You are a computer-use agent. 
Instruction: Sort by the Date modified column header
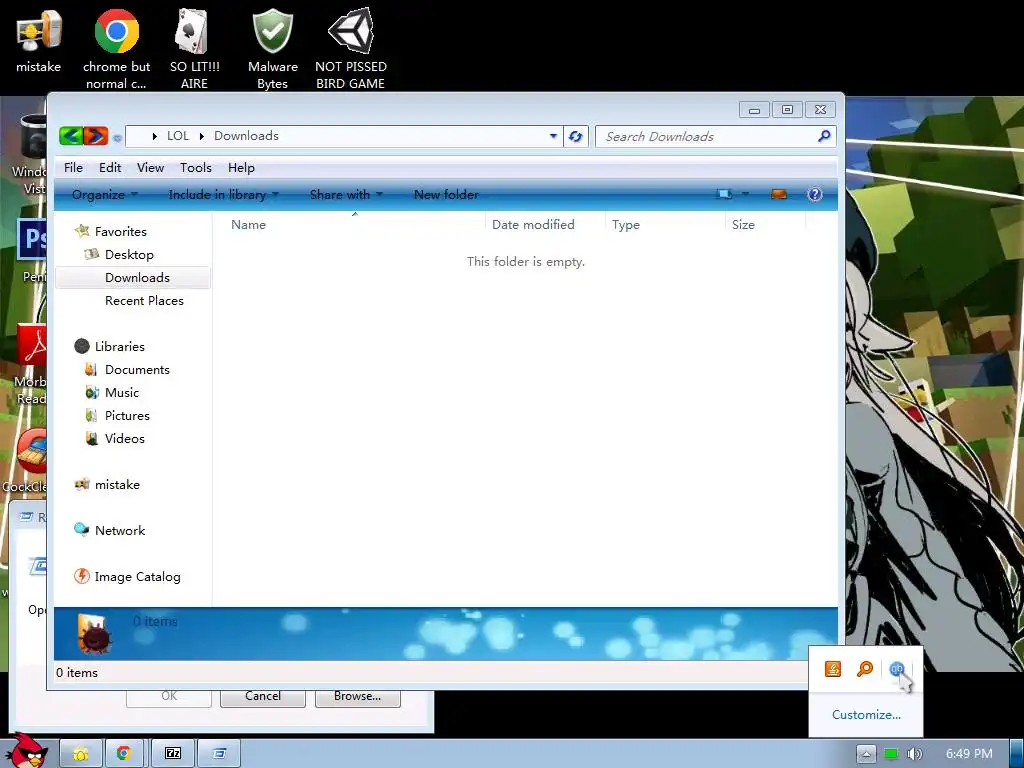(545, 224)
